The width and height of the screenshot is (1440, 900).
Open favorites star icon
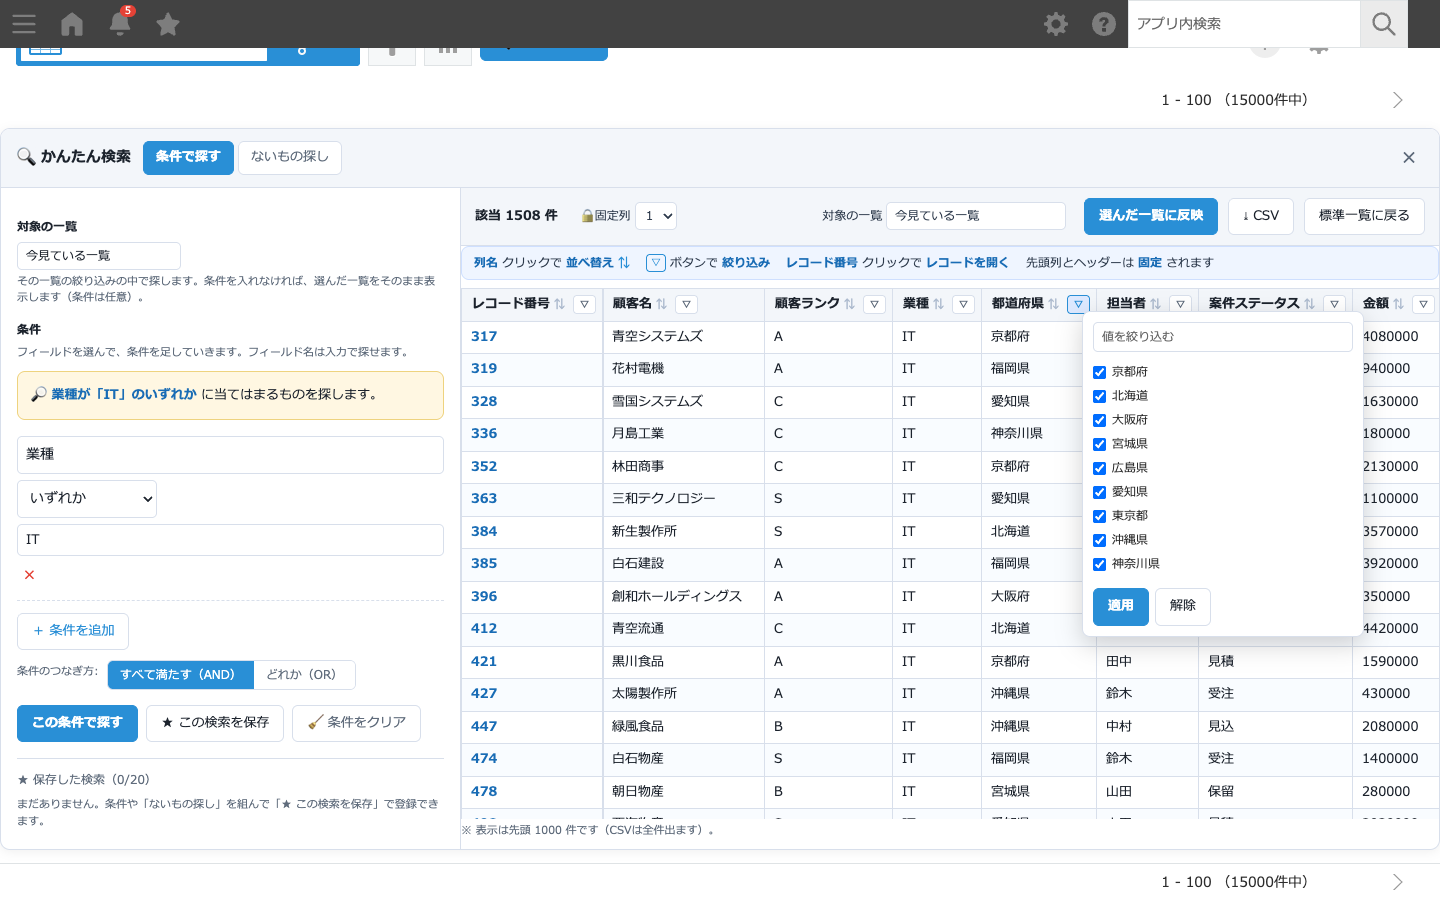[x=168, y=24]
